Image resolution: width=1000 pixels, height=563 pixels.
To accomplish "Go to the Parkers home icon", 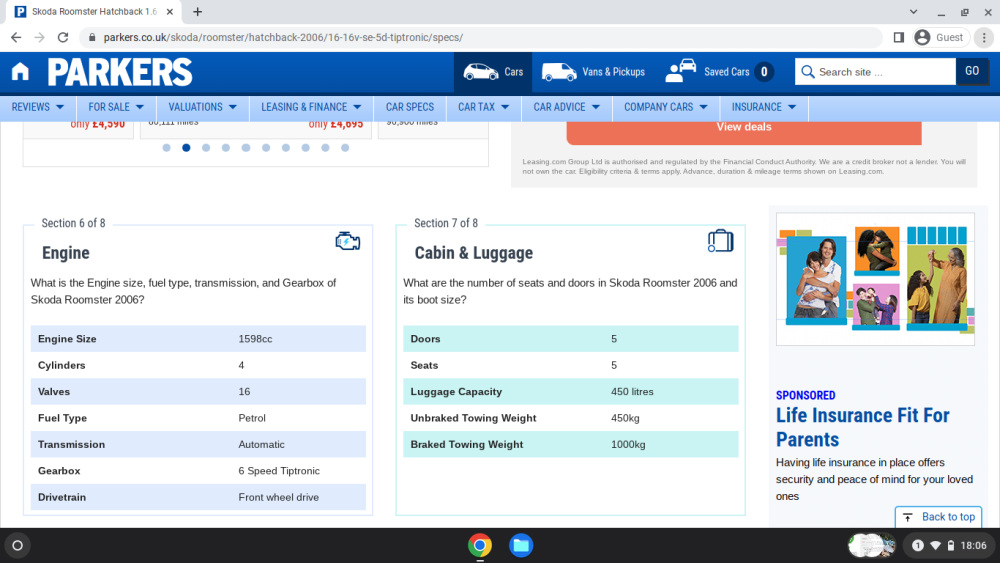I will coord(20,71).
